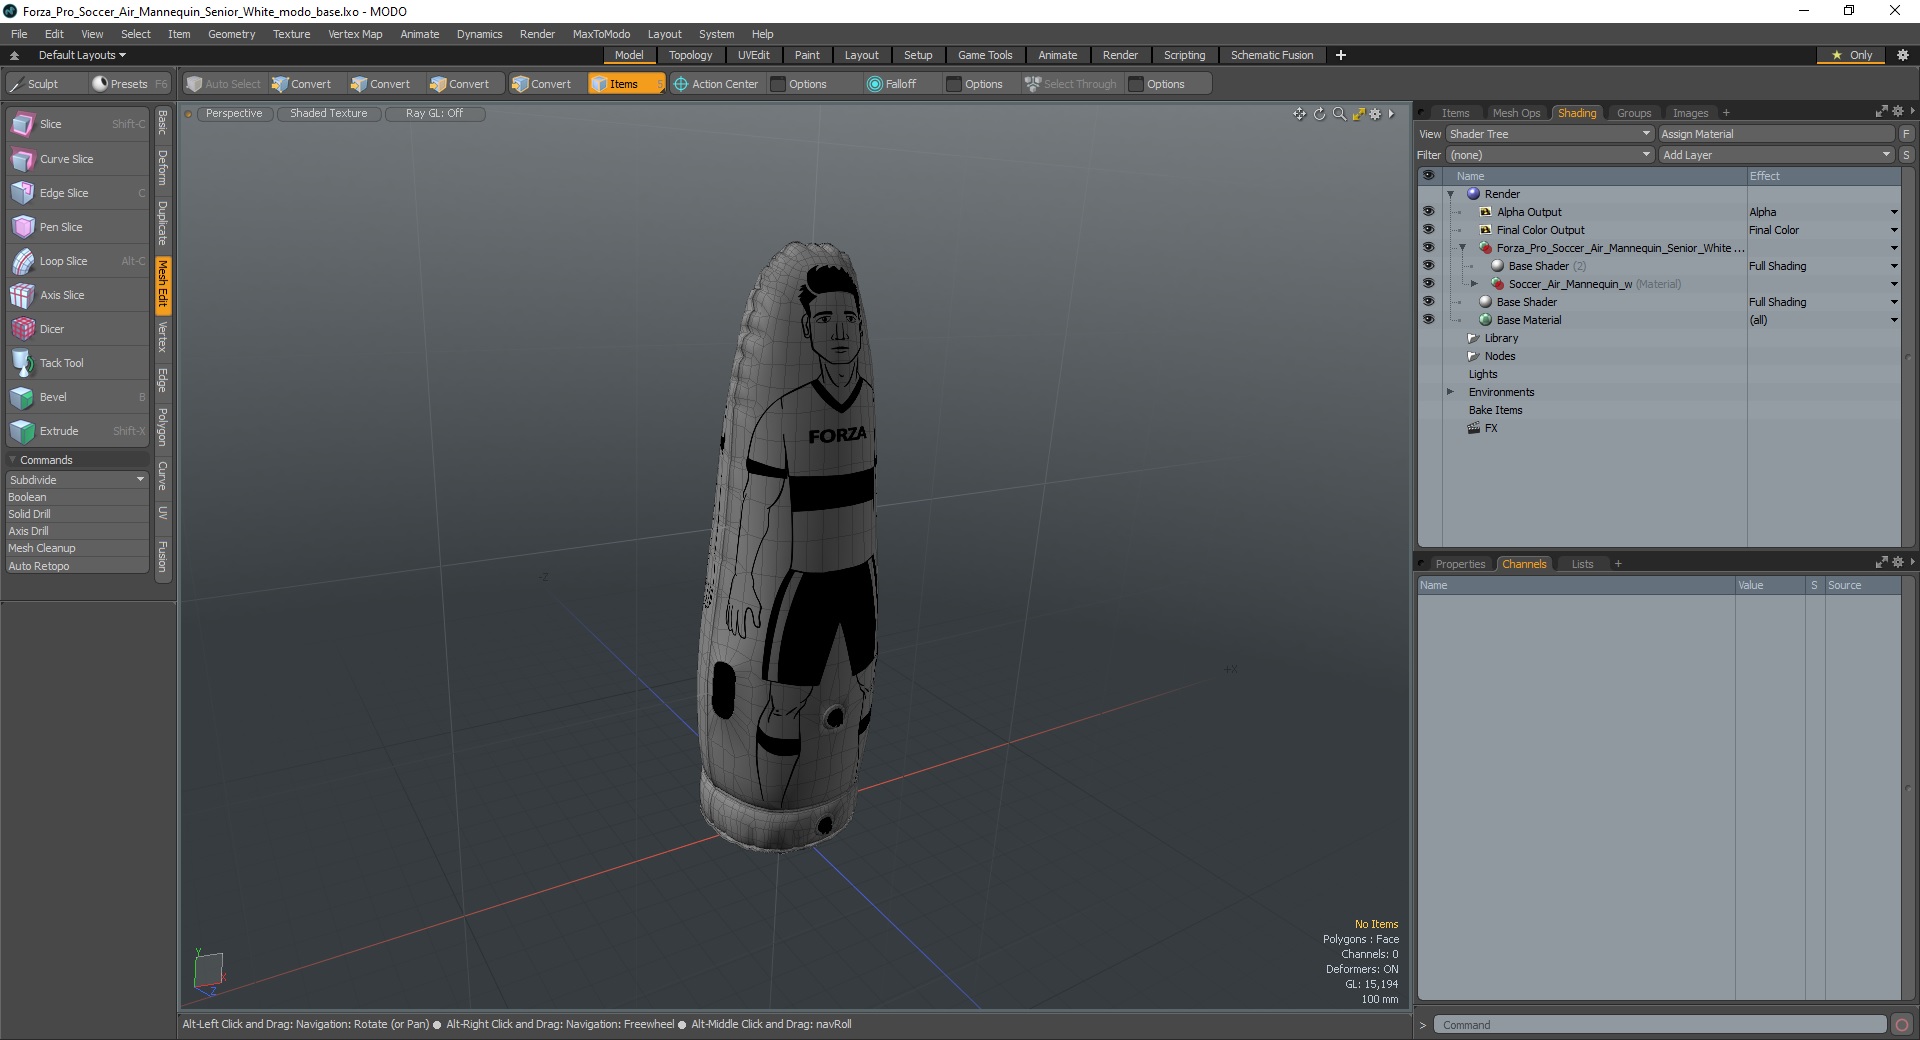This screenshot has height=1040, width=1920.
Task: Open the viewport settings gear
Action: tap(1376, 114)
